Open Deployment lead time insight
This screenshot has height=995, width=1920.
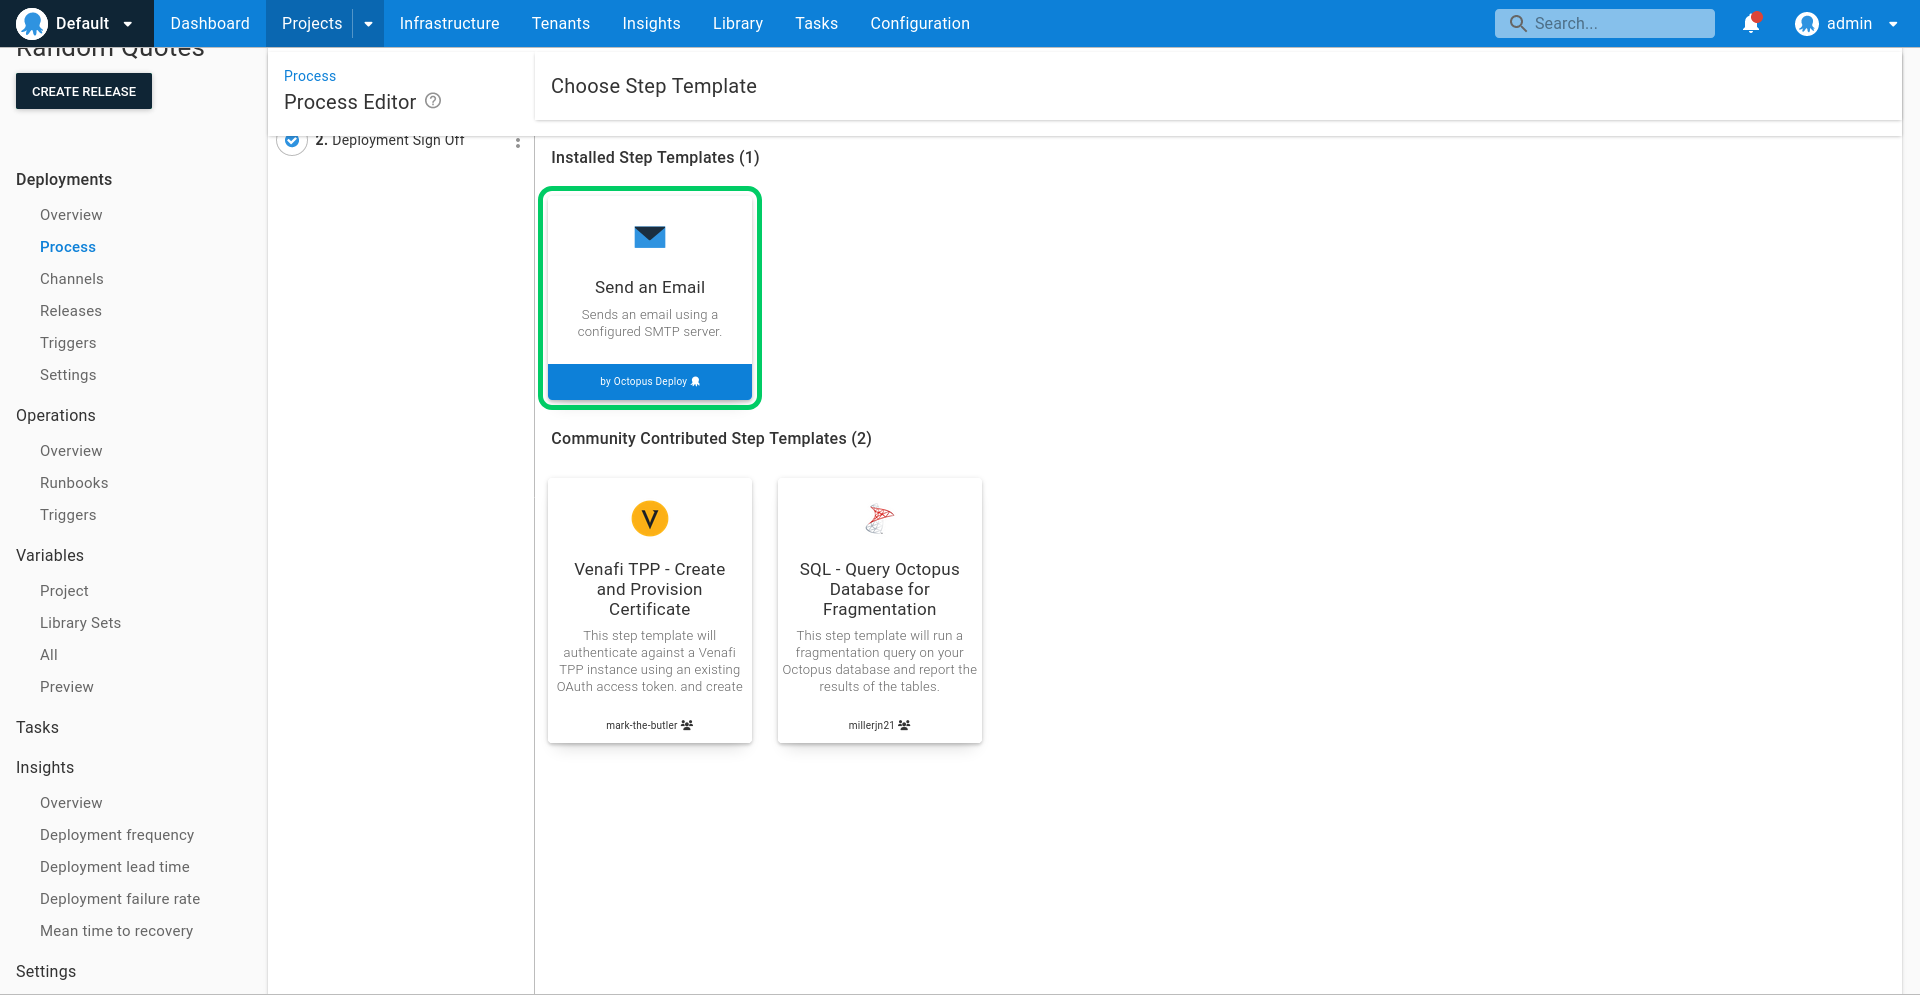coord(115,867)
